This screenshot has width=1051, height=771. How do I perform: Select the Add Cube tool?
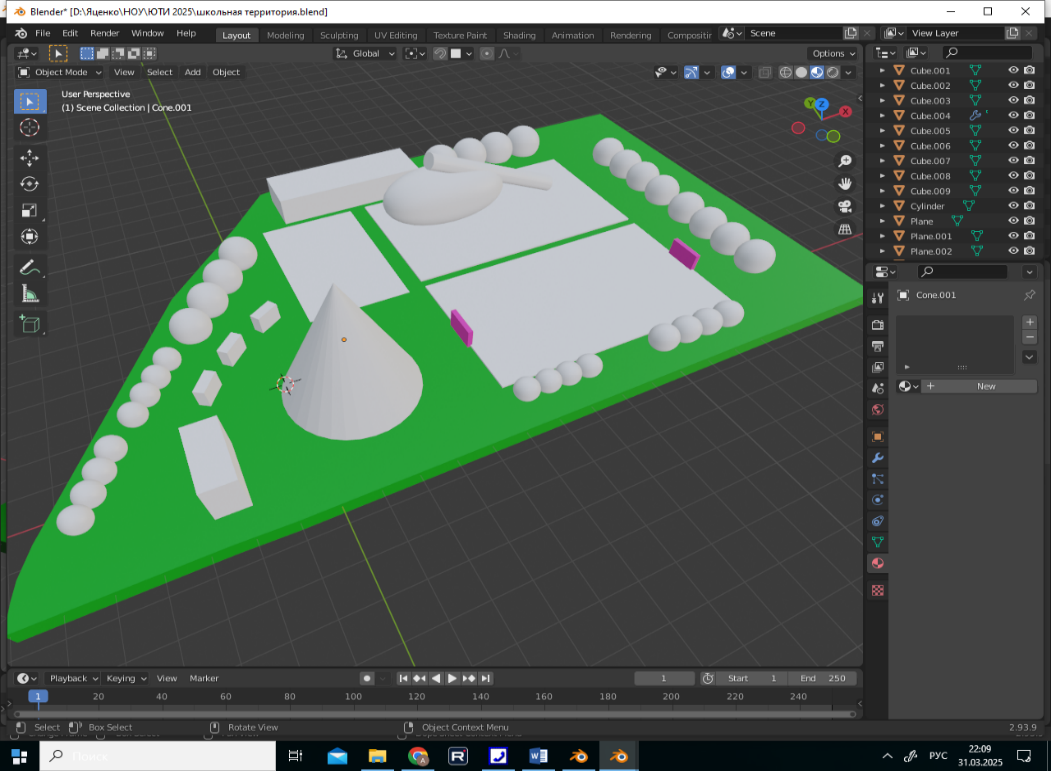[x=29, y=323]
